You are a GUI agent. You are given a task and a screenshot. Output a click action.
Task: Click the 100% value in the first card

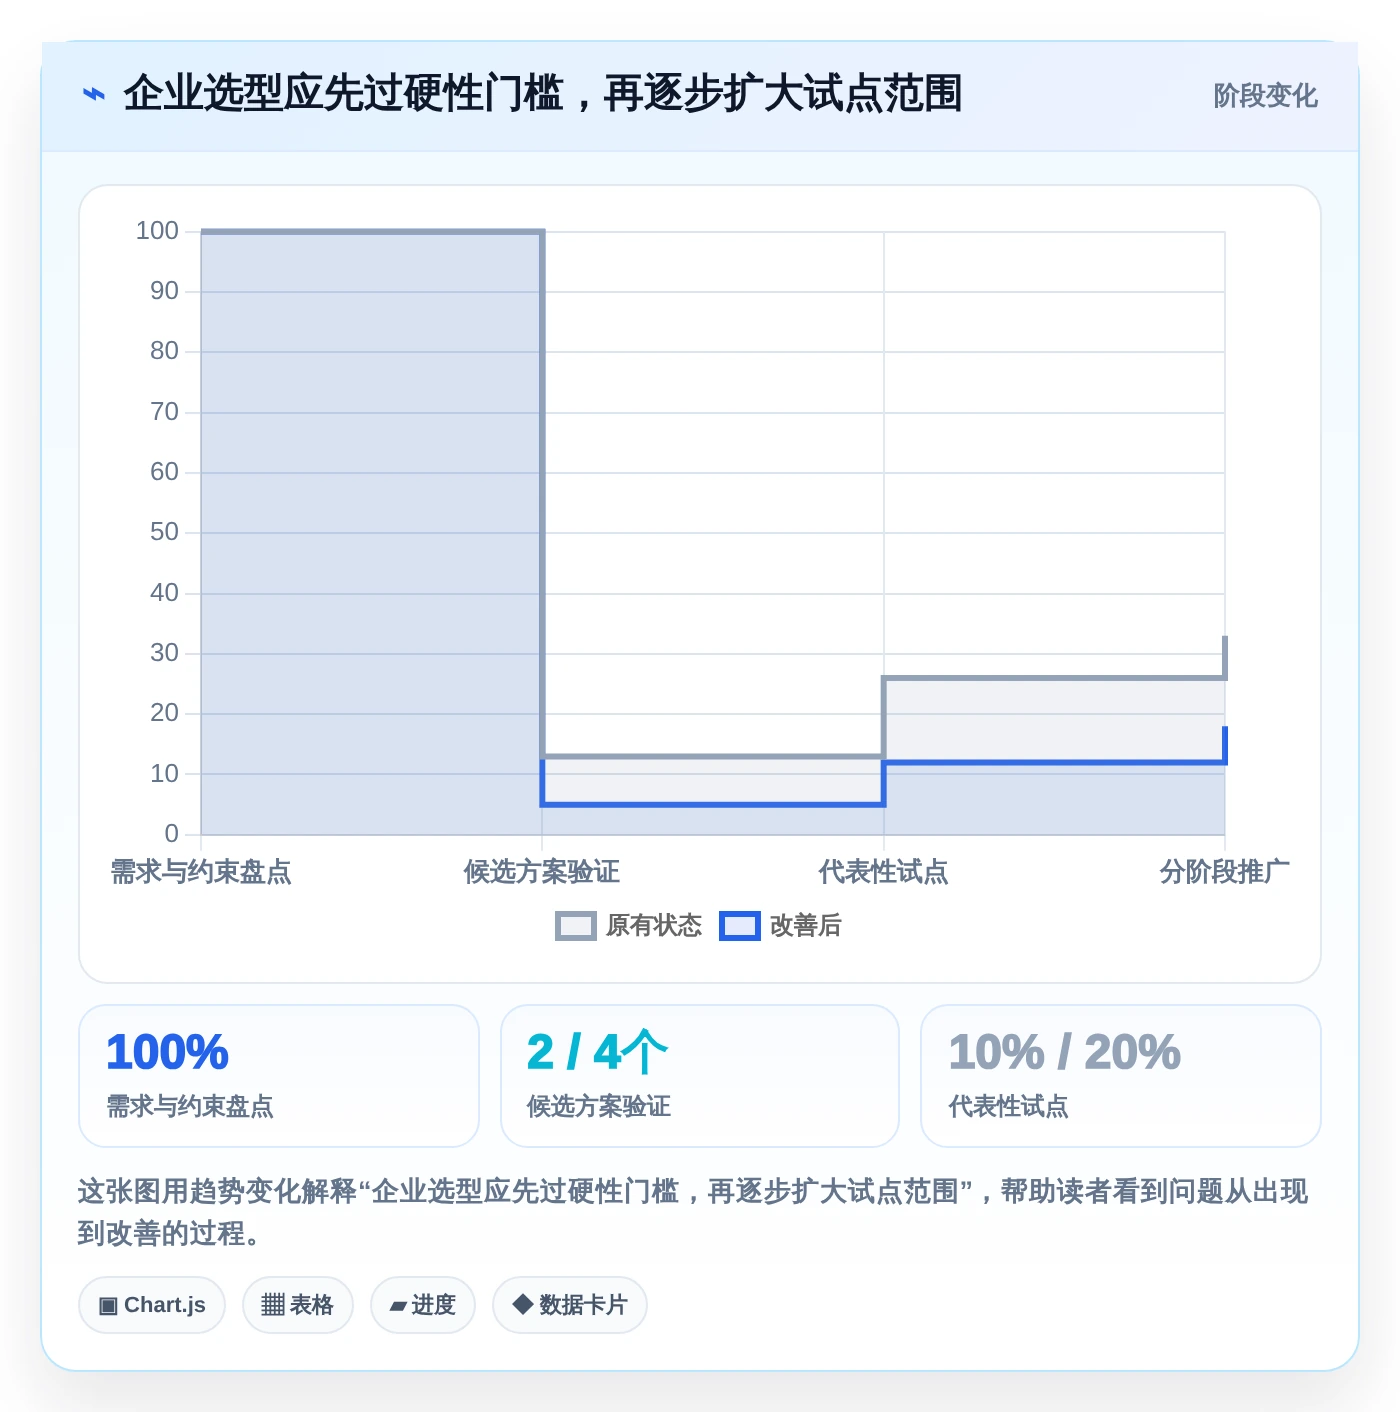[x=168, y=1052]
